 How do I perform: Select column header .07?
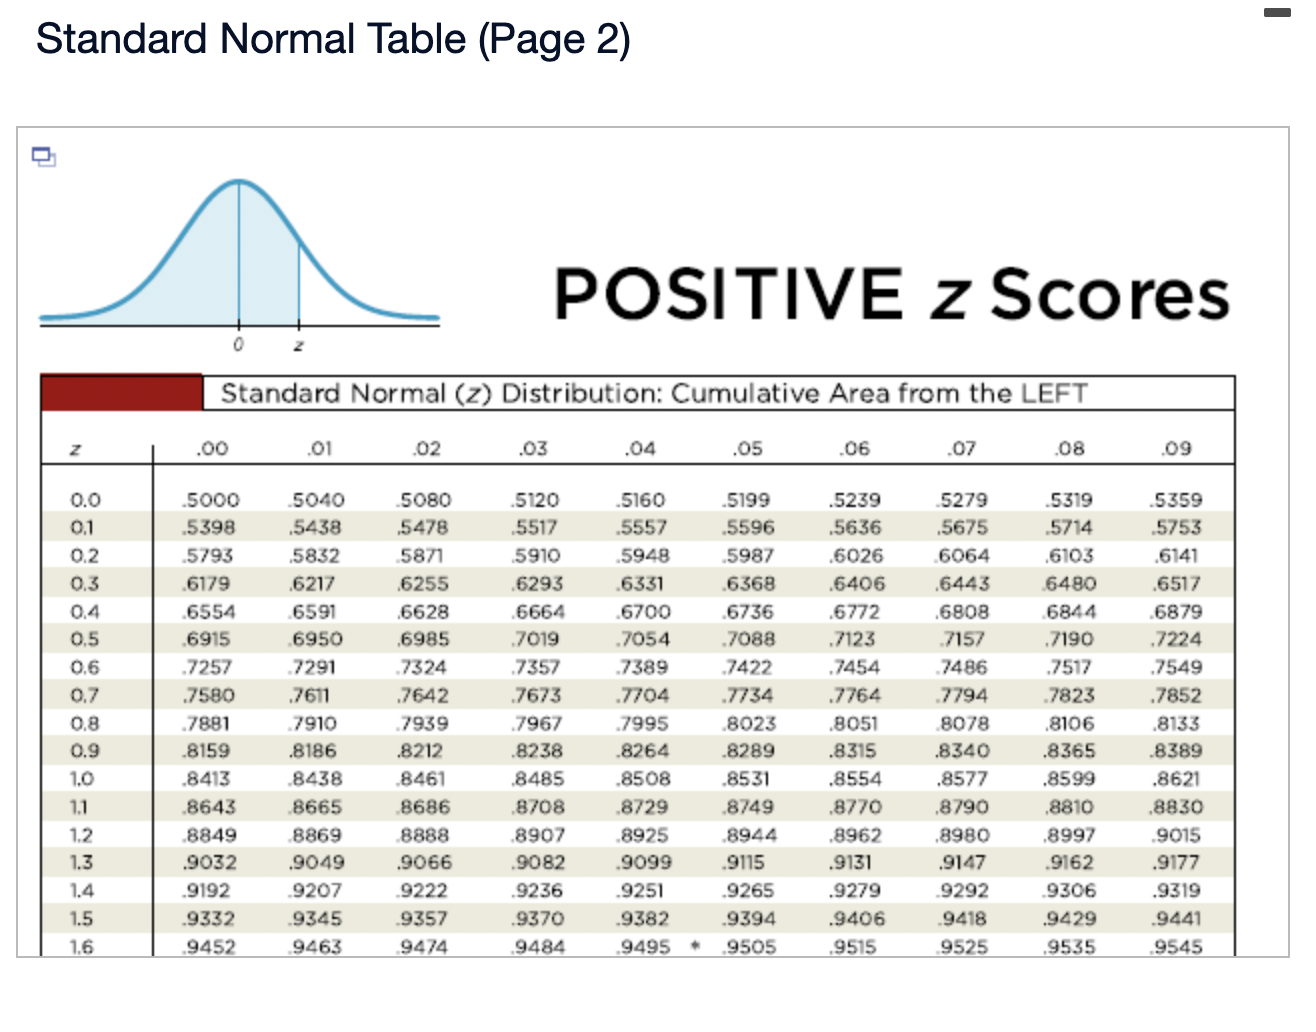click(x=960, y=449)
